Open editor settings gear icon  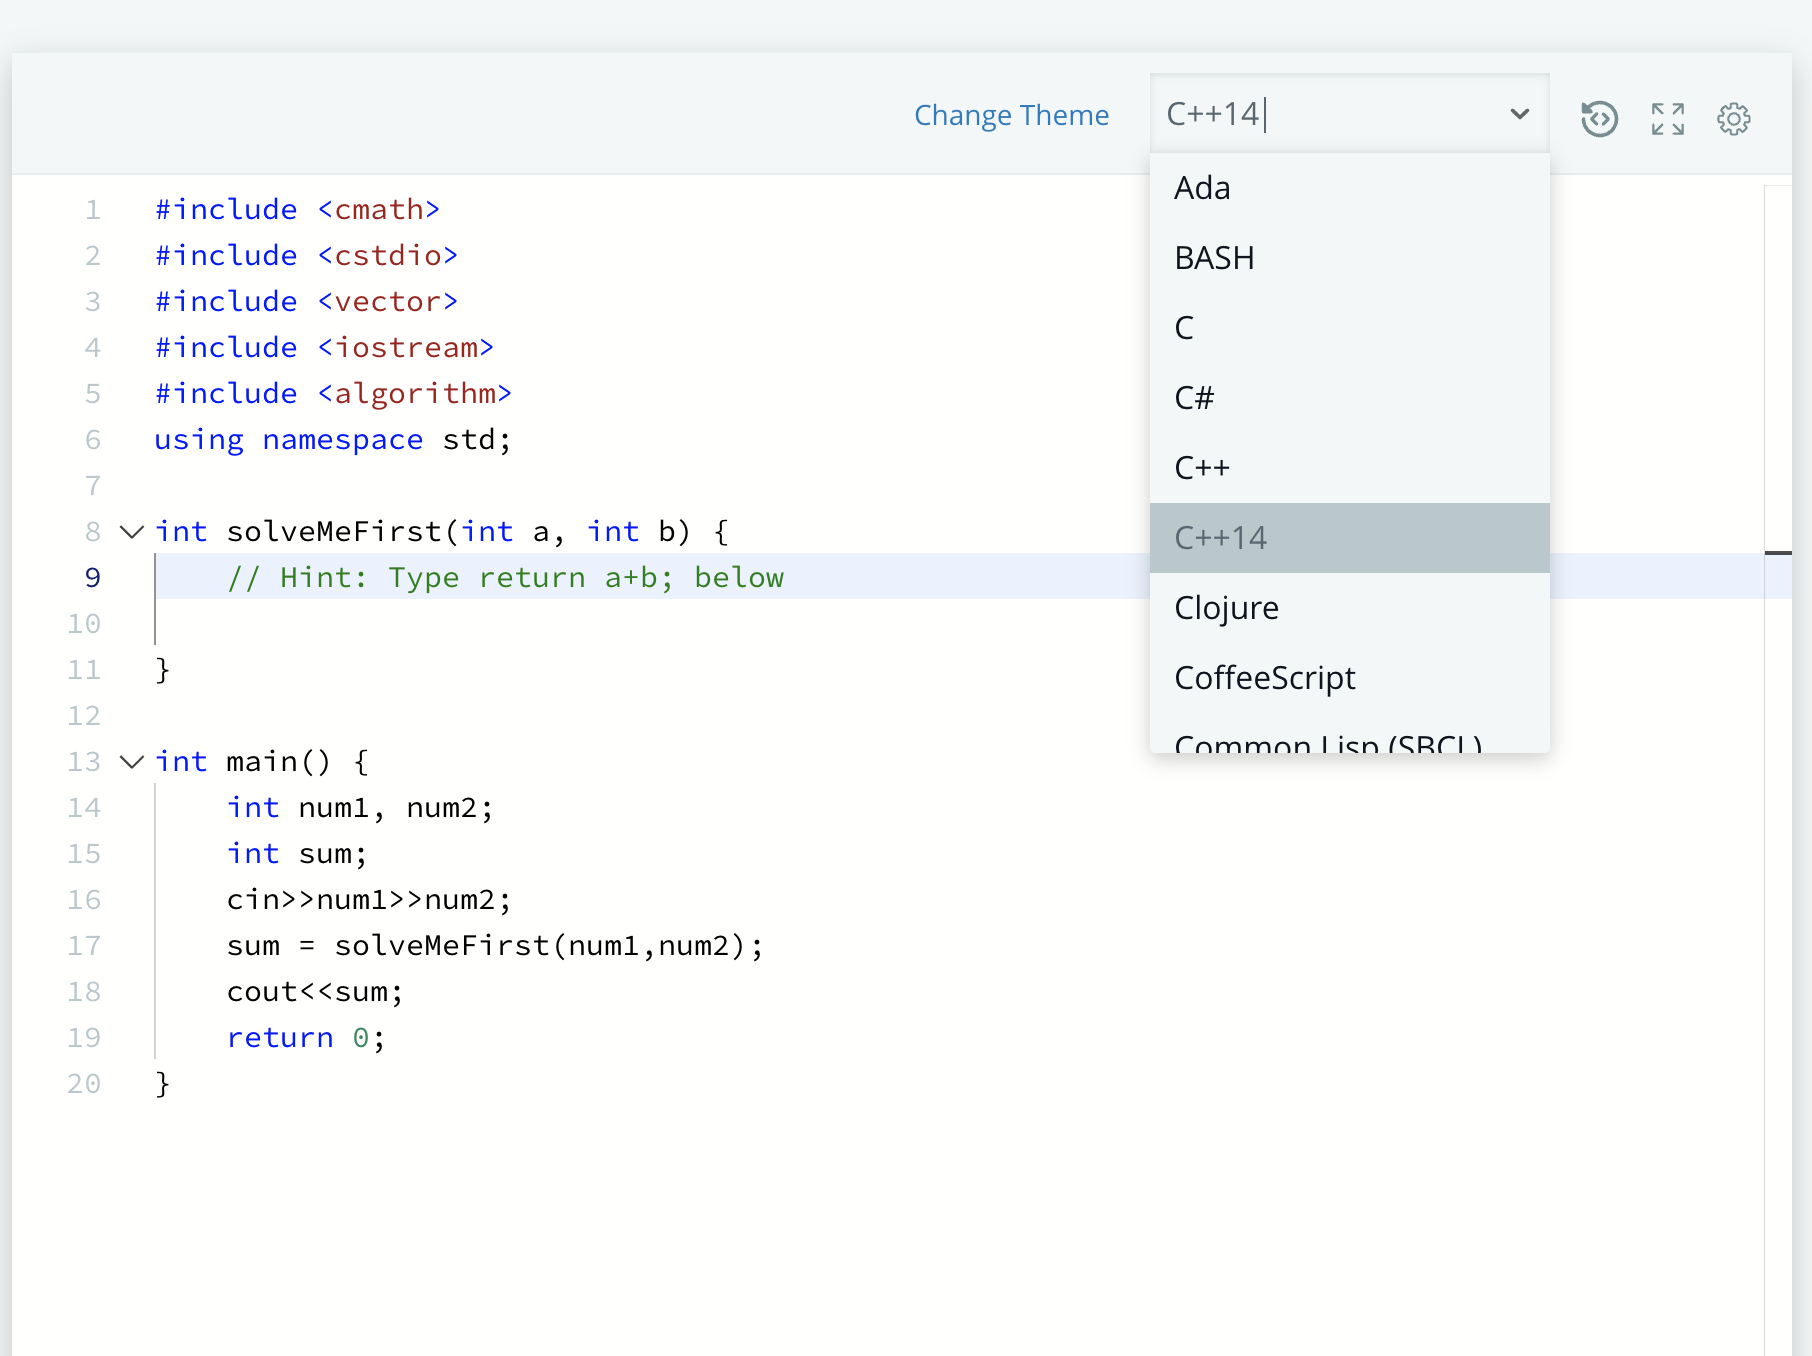coord(1734,119)
